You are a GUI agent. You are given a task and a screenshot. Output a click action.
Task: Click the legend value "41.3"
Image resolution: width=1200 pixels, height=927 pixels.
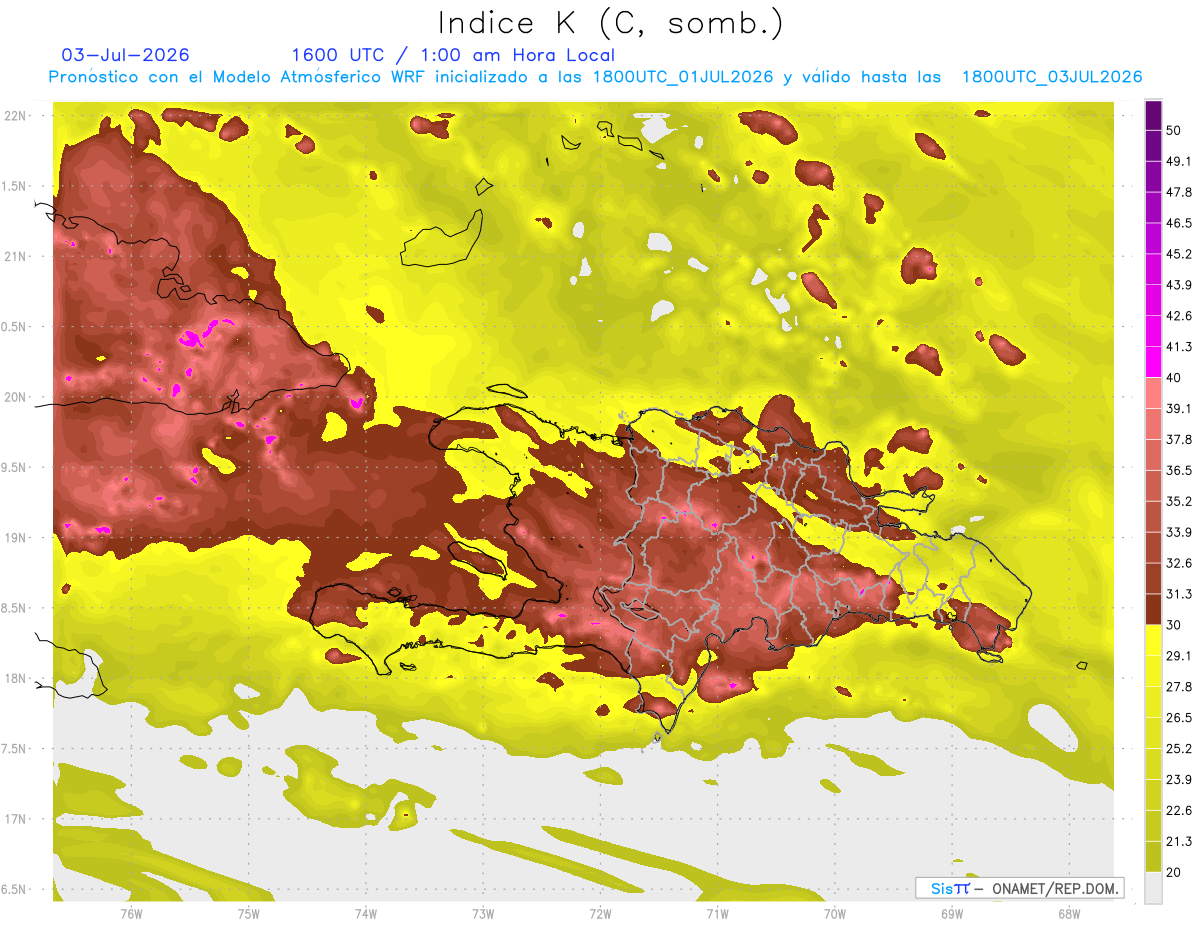coord(1179,347)
